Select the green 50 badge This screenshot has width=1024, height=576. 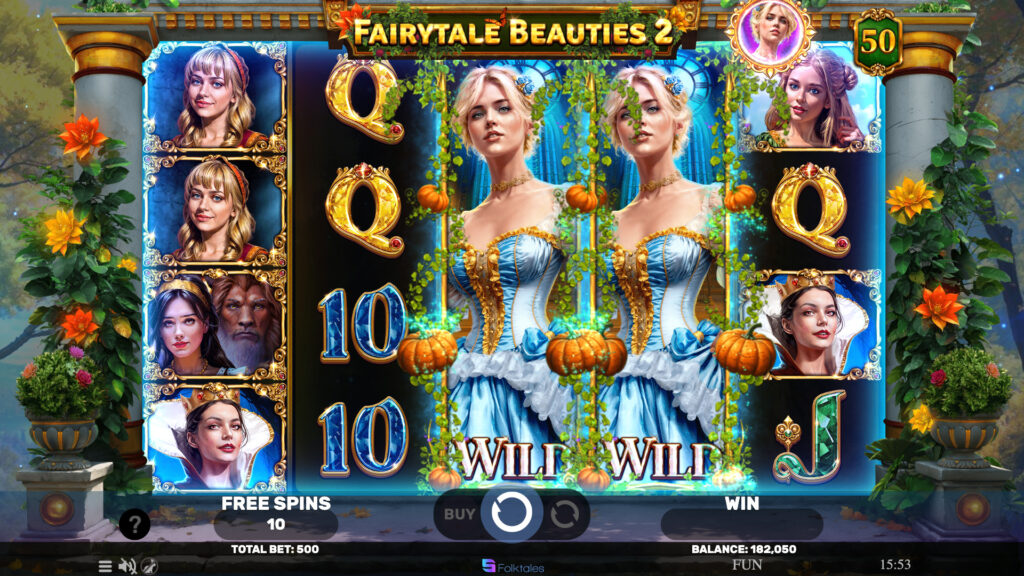point(877,42)
